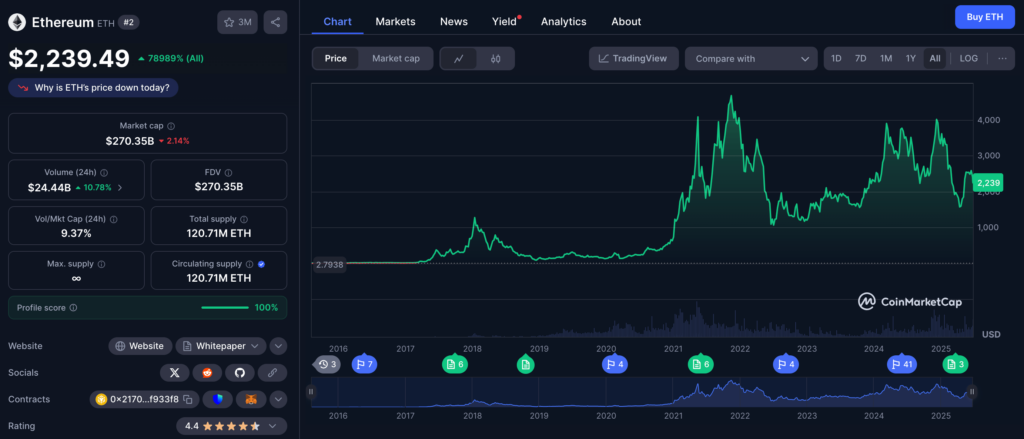Expand more contracts in Contracts row

[x=278, y=399]
